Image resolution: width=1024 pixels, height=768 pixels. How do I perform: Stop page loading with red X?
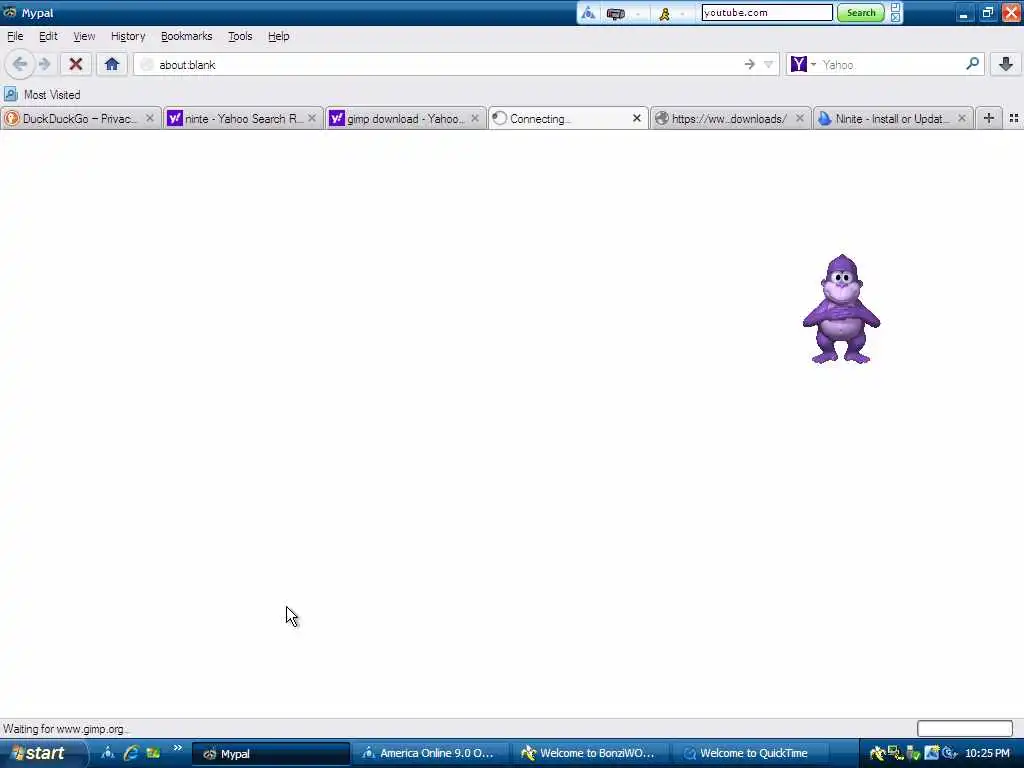coord(76,64)
